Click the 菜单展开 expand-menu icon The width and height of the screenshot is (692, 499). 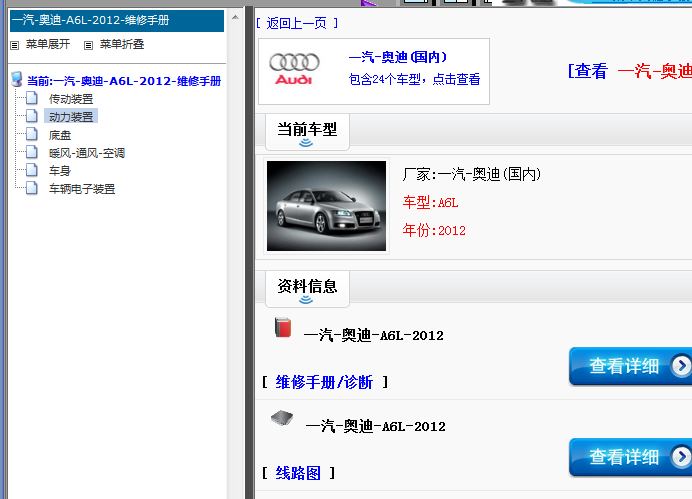(15, 45)
